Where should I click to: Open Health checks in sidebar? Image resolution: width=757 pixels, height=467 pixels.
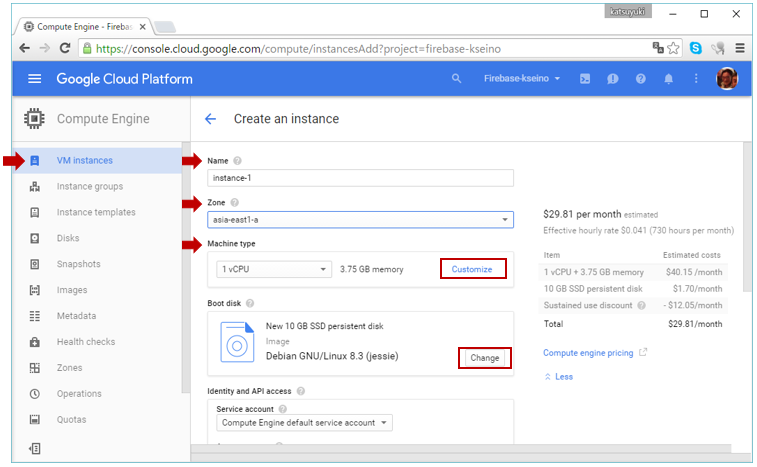[x=97, y=342]
